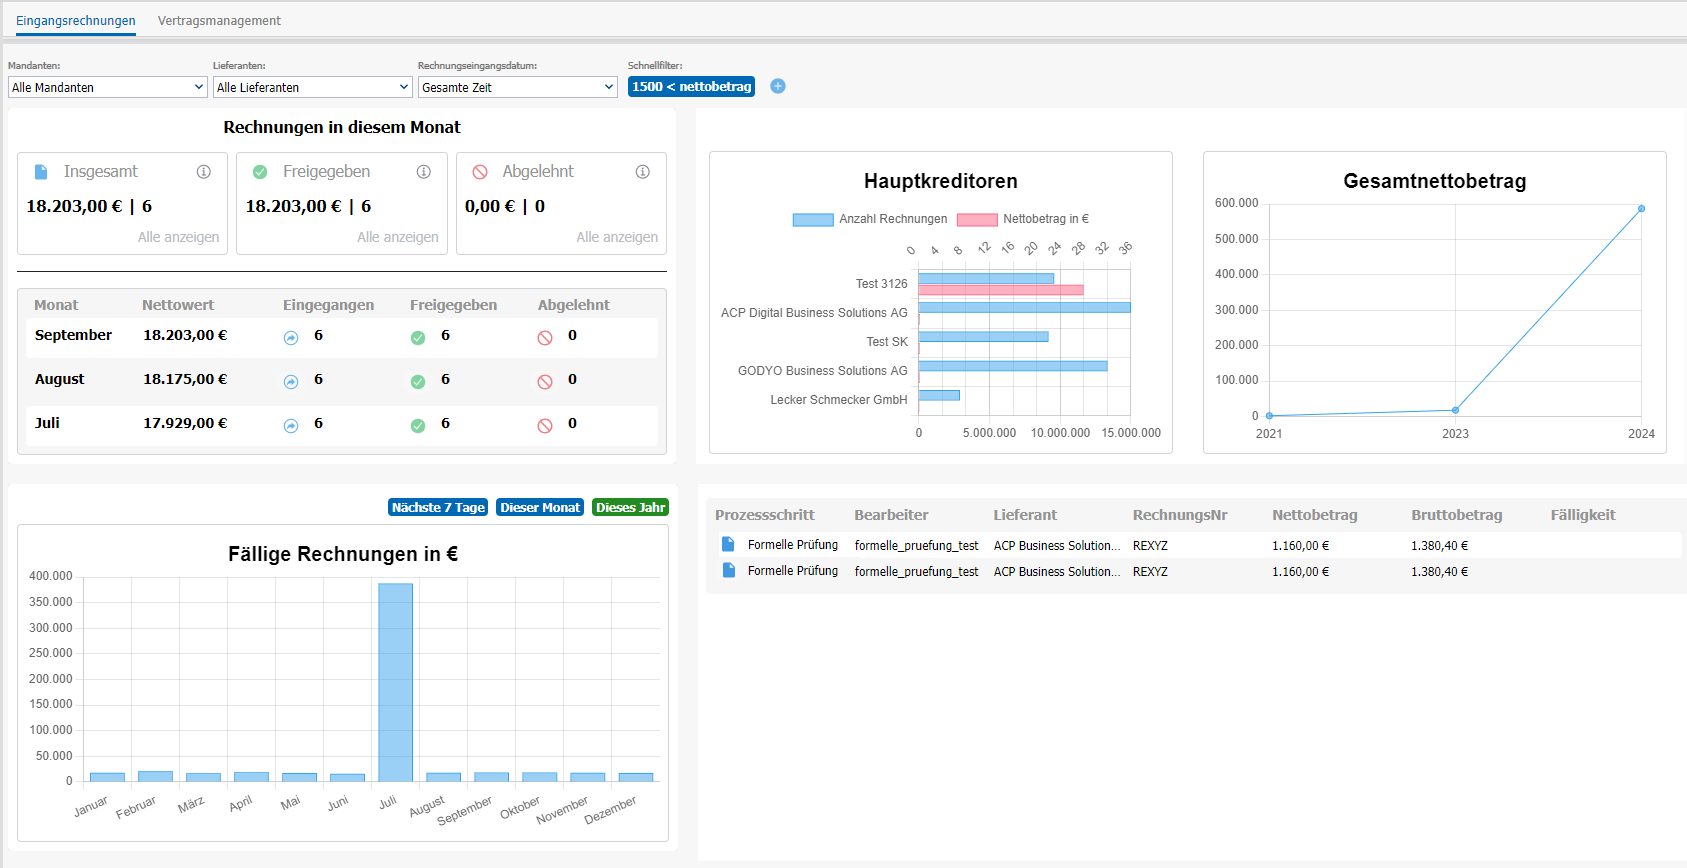Open the Mandanten dropdown
1687x868 pixels.
[x=108, y=87]
